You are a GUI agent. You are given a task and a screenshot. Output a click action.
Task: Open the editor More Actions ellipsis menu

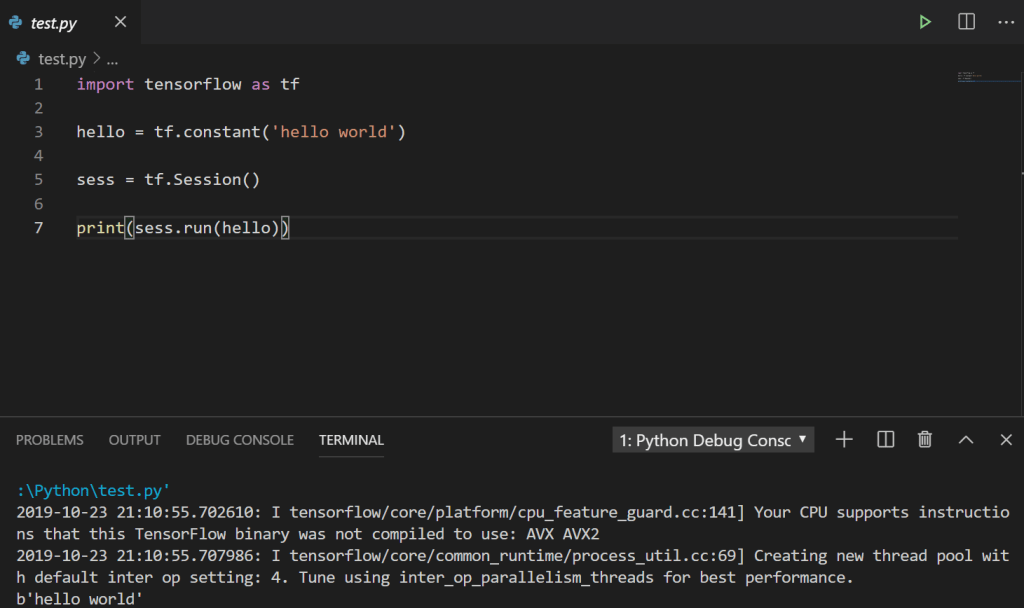point(1005,22)
